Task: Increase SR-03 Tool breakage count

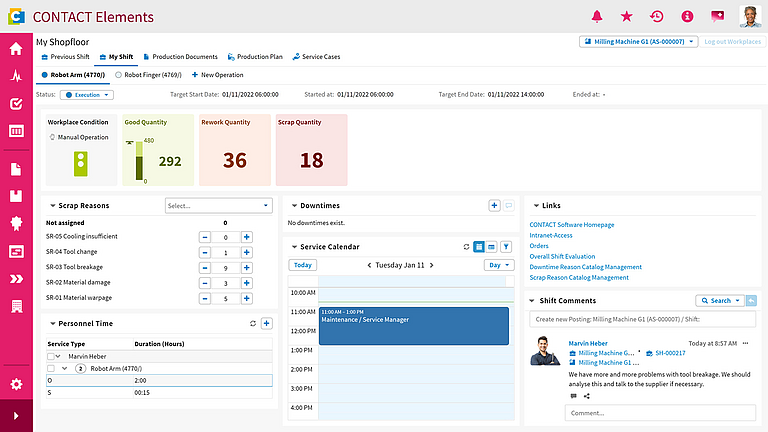Action: click(246, 268)
